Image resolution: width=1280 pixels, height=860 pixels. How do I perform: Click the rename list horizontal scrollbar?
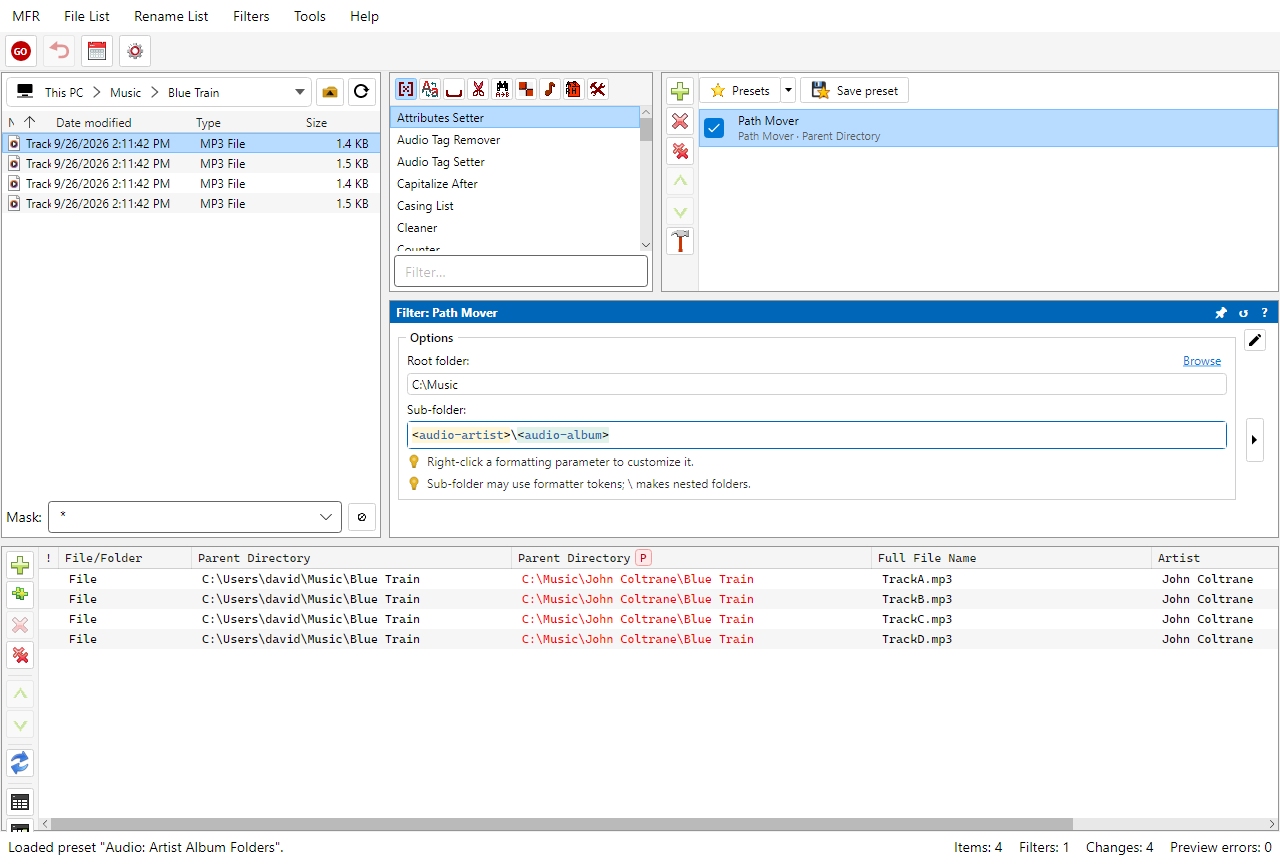click(x=562, y=824)
